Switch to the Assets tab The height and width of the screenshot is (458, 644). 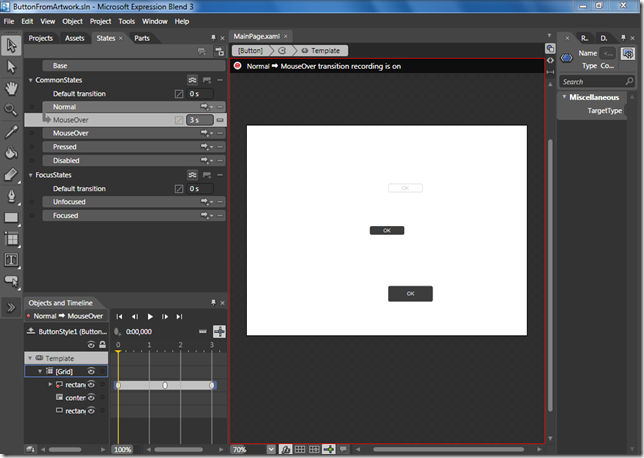(74, 38)
